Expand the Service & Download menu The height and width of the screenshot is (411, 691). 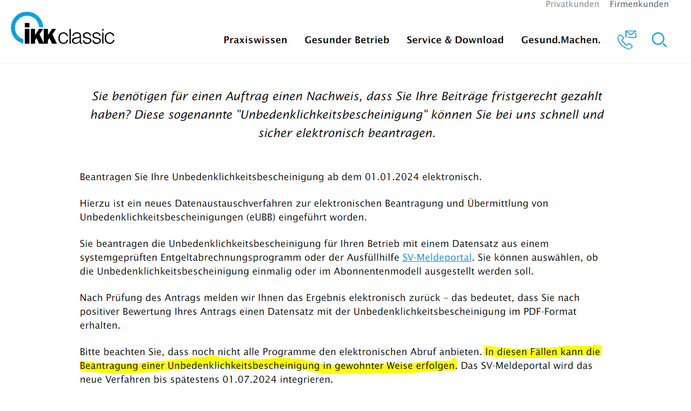455,40
